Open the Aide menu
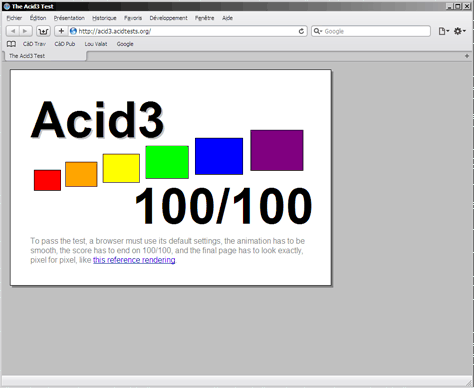 pos(227,18)
